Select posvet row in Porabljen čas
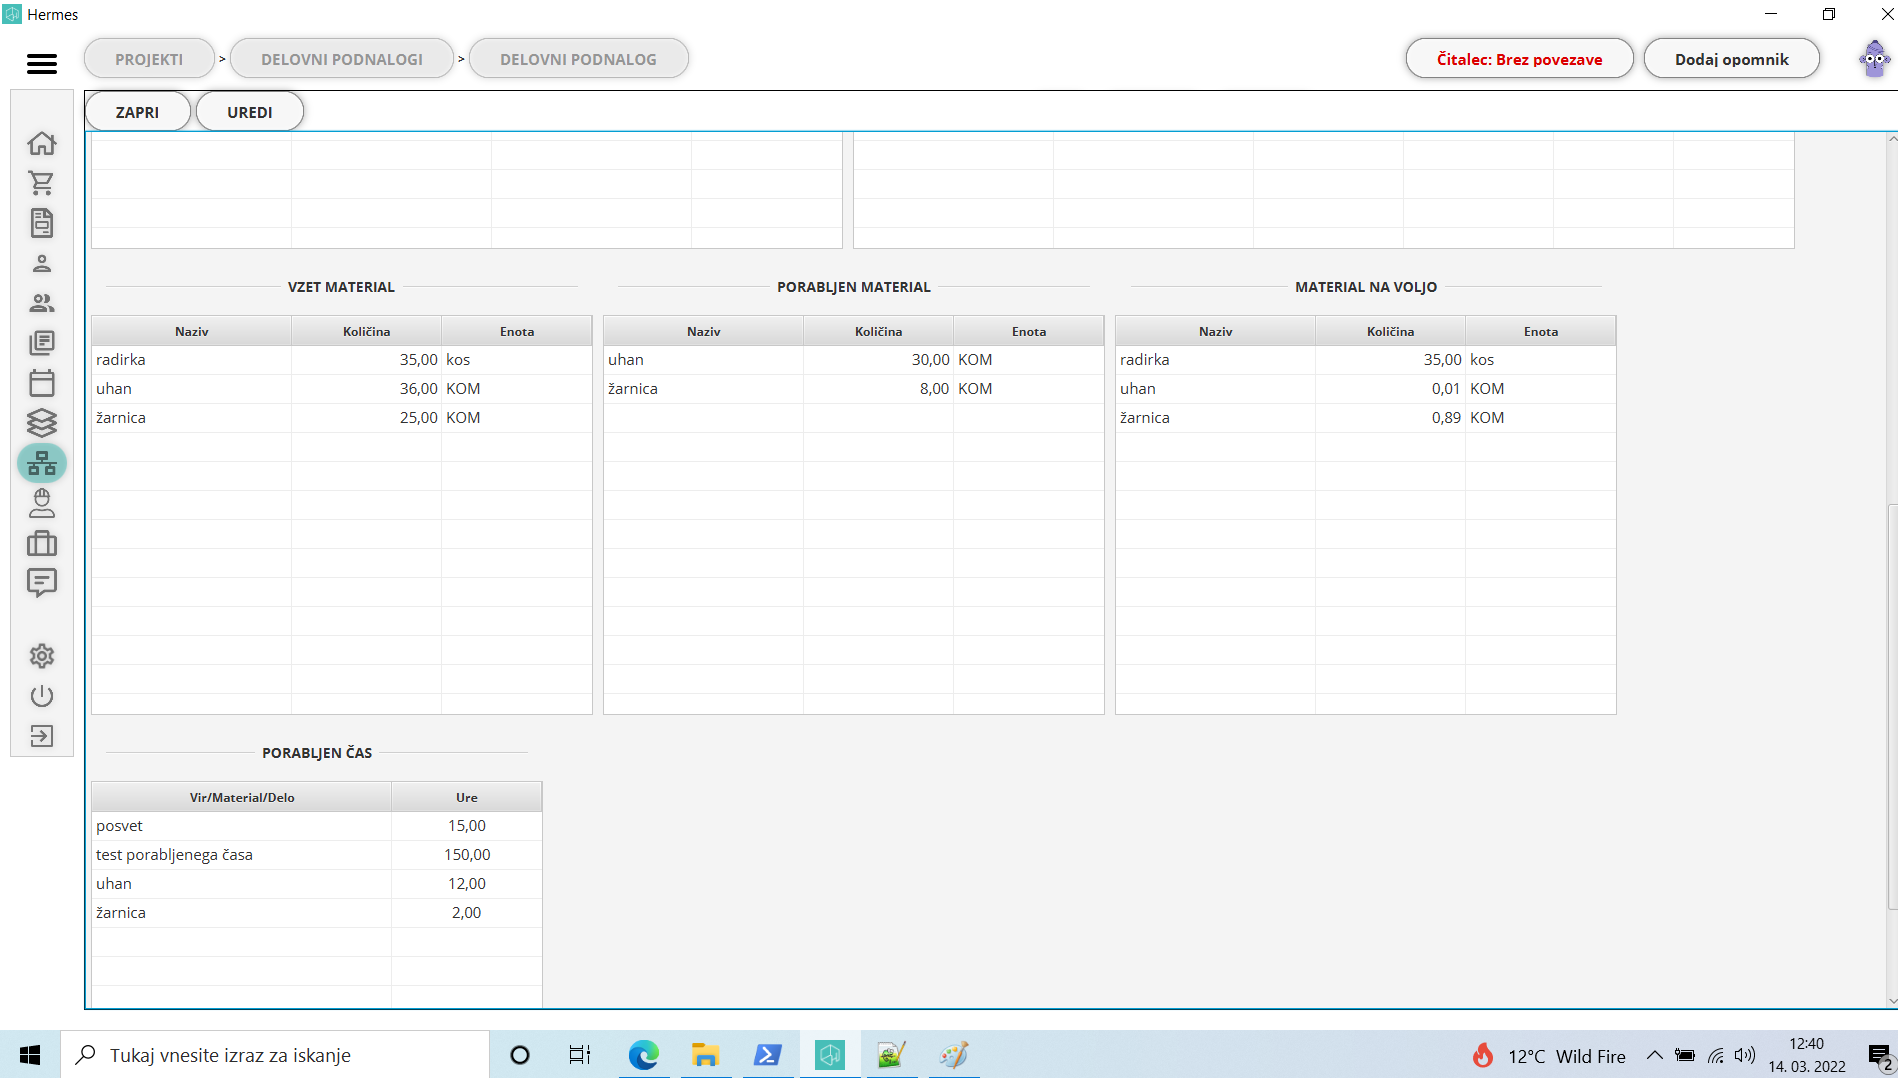The width and height of the screenshot is (1898, 1078). (x=316, y=826)
